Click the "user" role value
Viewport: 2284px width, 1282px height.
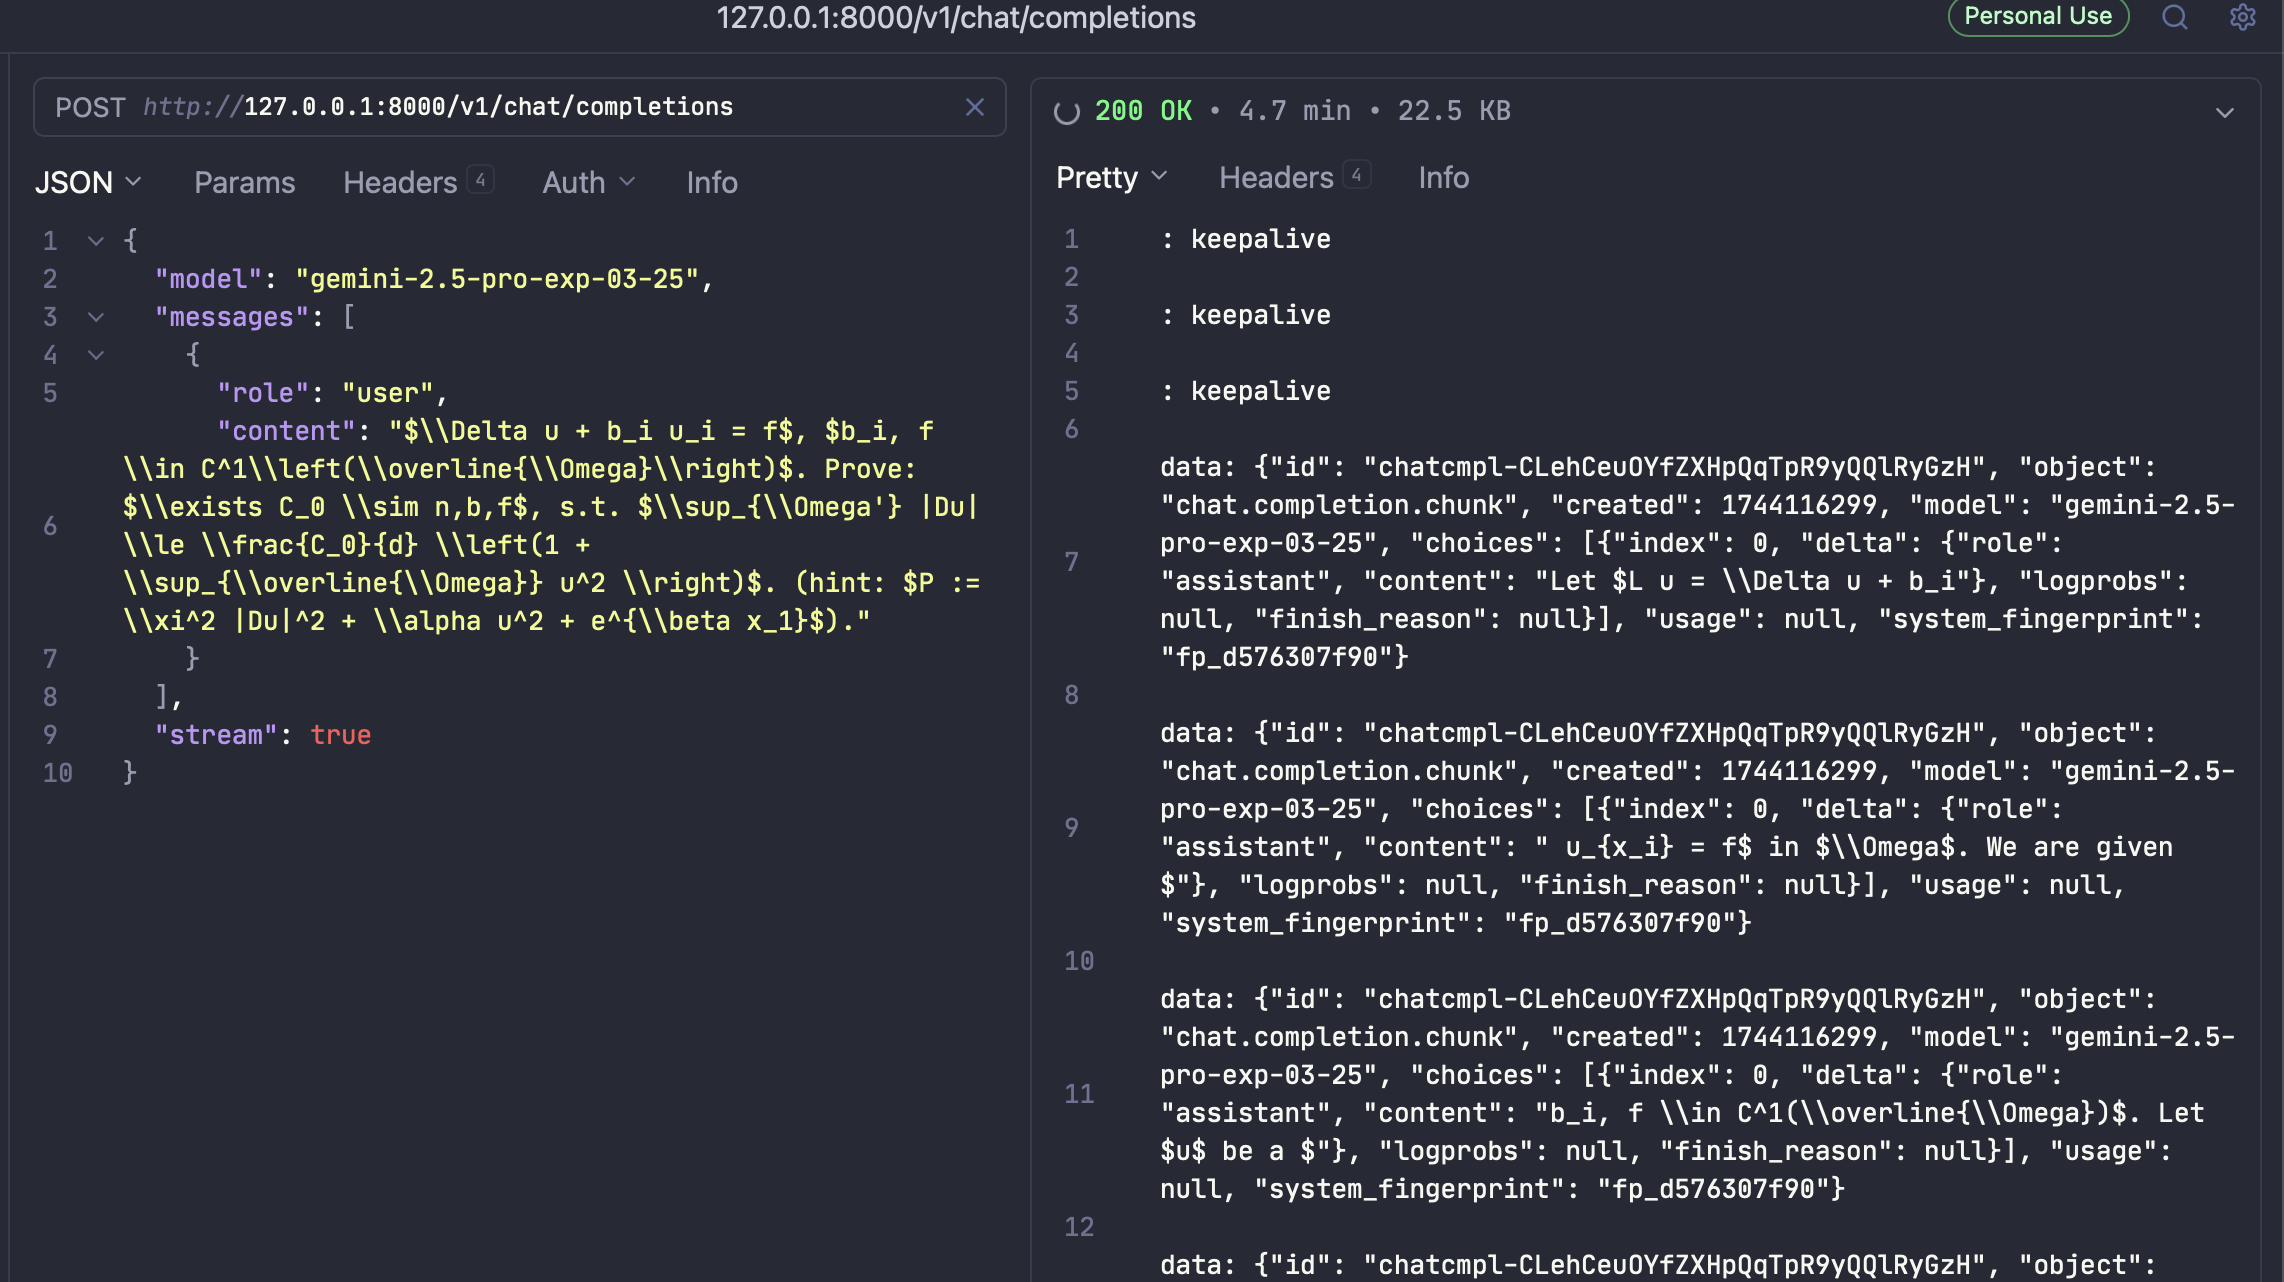[388, 393]
